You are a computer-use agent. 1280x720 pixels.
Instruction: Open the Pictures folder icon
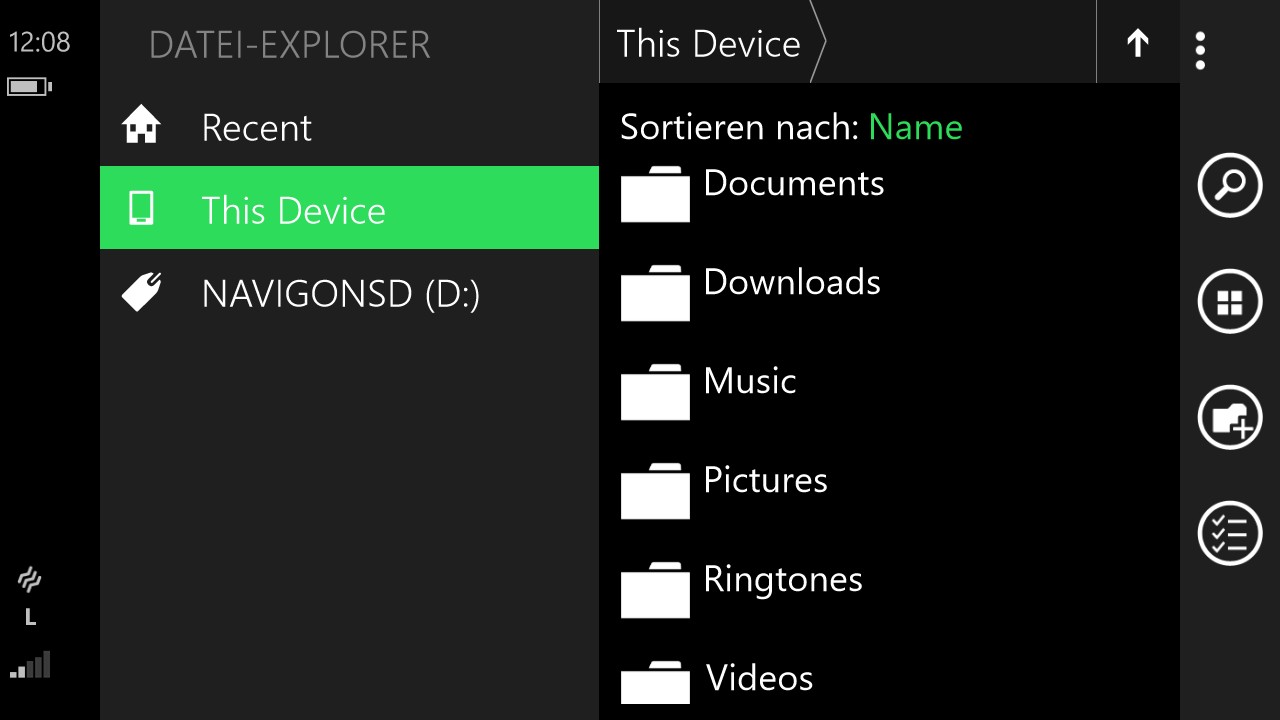coord(655,491)
